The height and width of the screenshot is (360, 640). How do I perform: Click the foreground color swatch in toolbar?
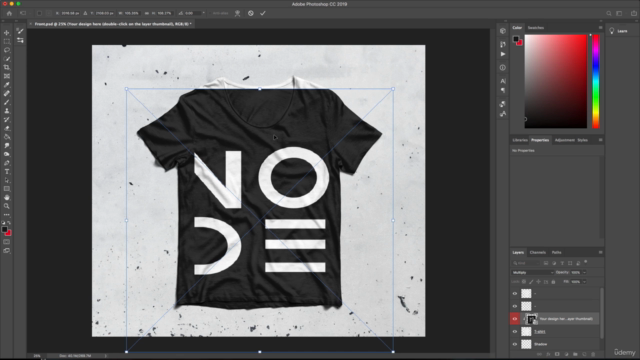click(4, 229)
